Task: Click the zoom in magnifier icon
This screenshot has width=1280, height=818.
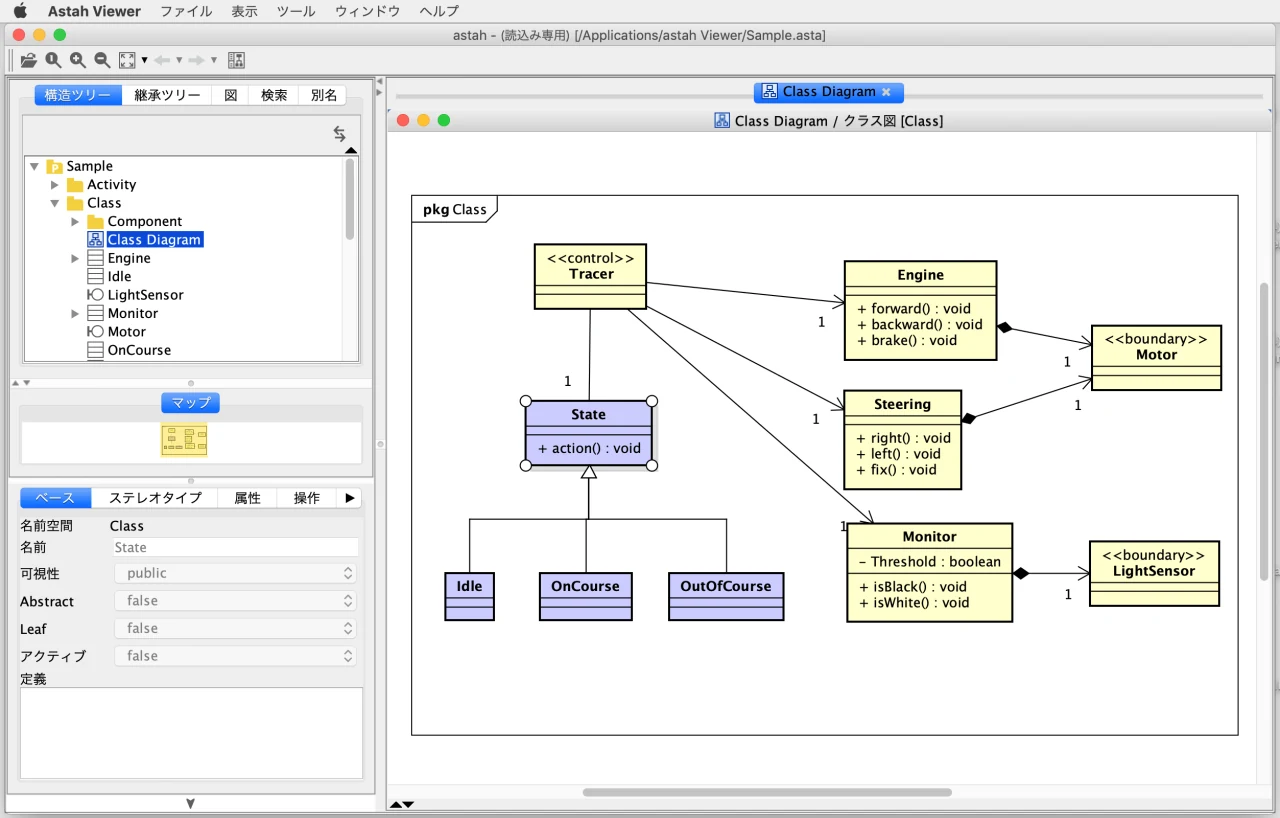Action: click(78, 60)
